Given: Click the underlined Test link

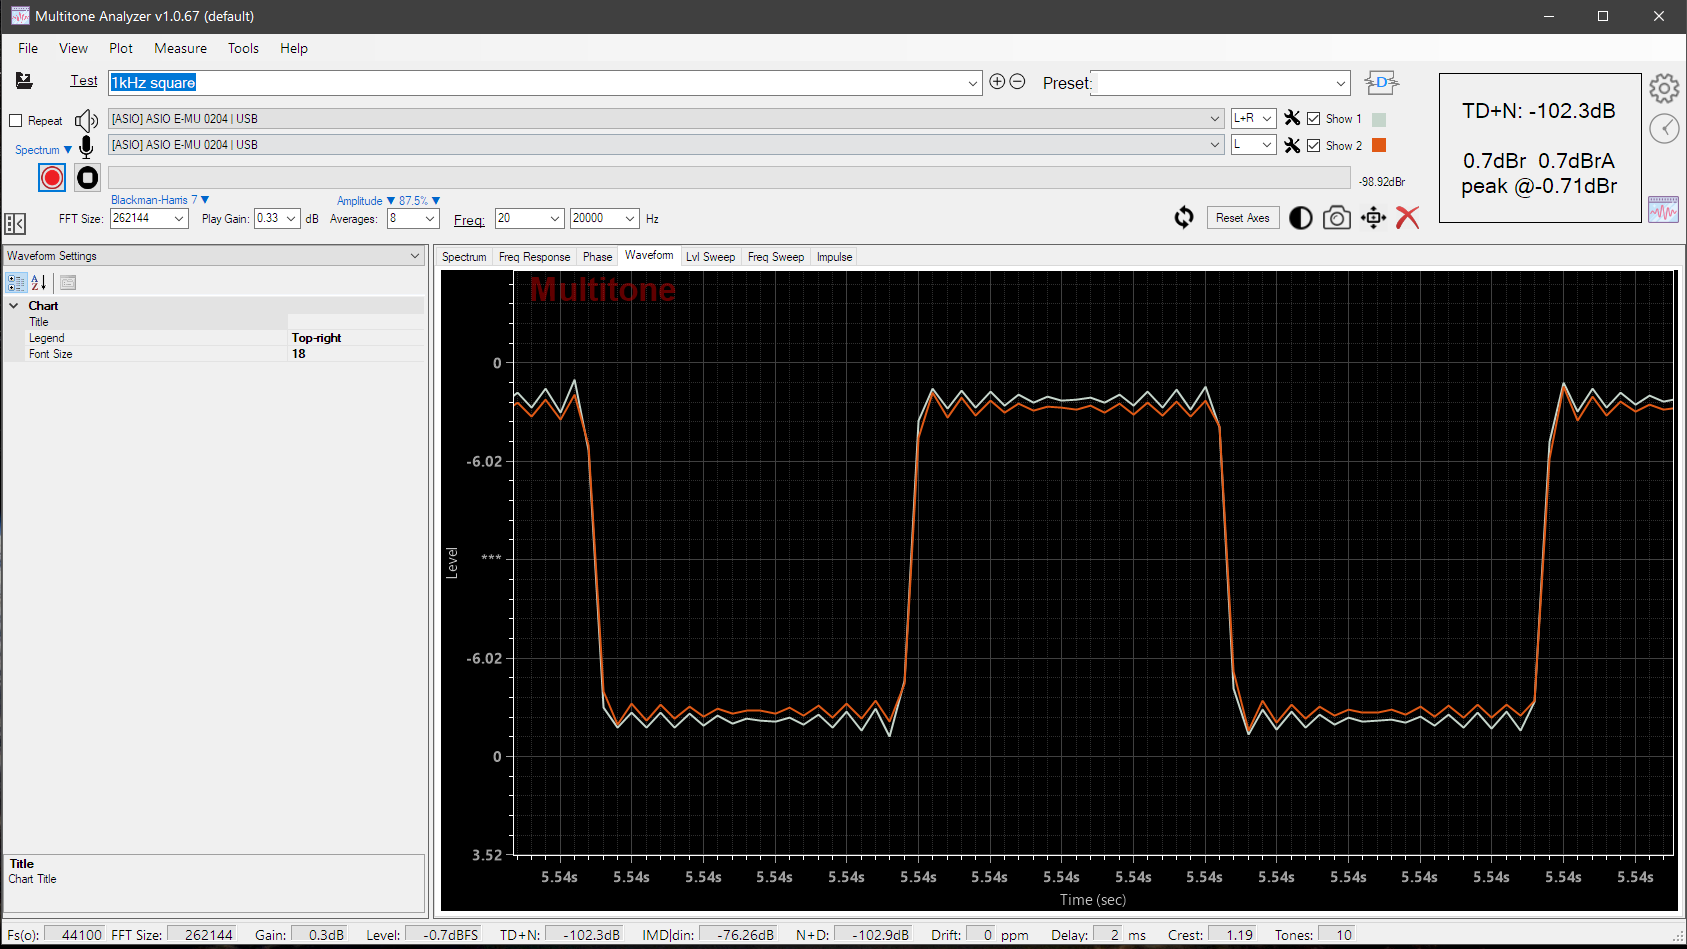Looking at the screenshot, I should click(84, 81).
